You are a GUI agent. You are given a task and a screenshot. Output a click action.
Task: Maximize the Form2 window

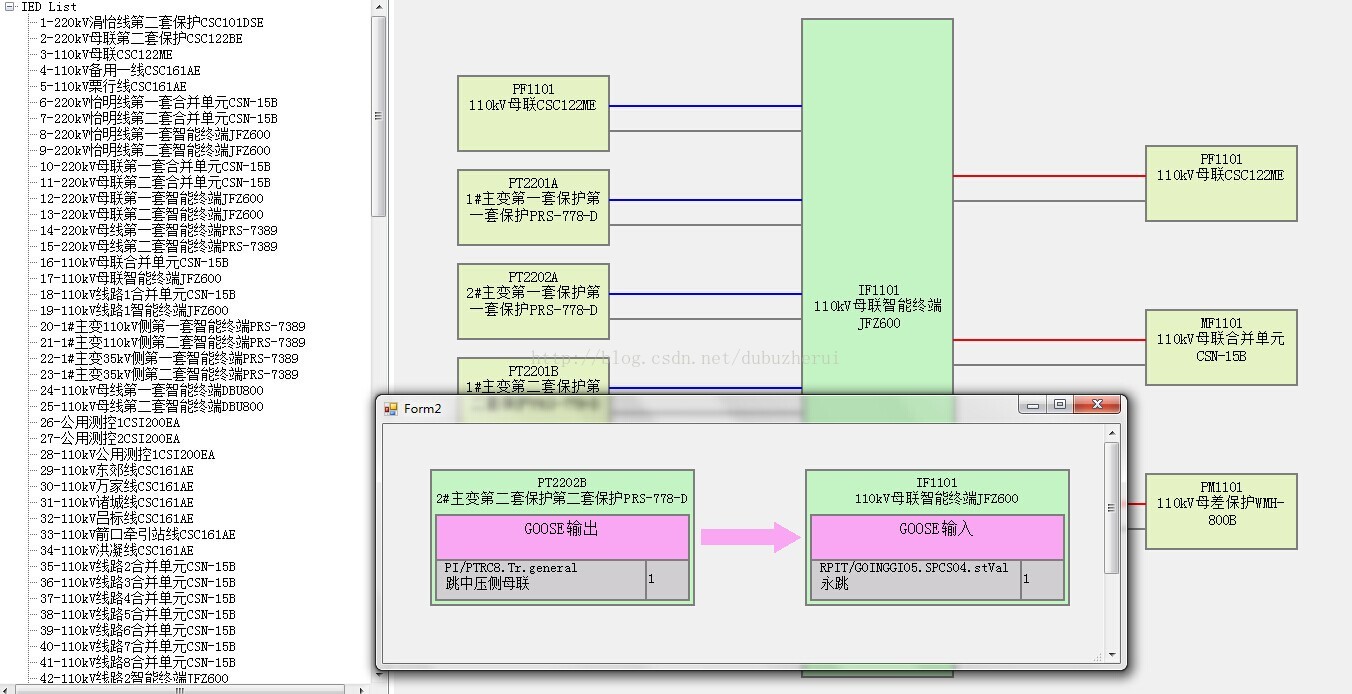tap(1059, 405)
